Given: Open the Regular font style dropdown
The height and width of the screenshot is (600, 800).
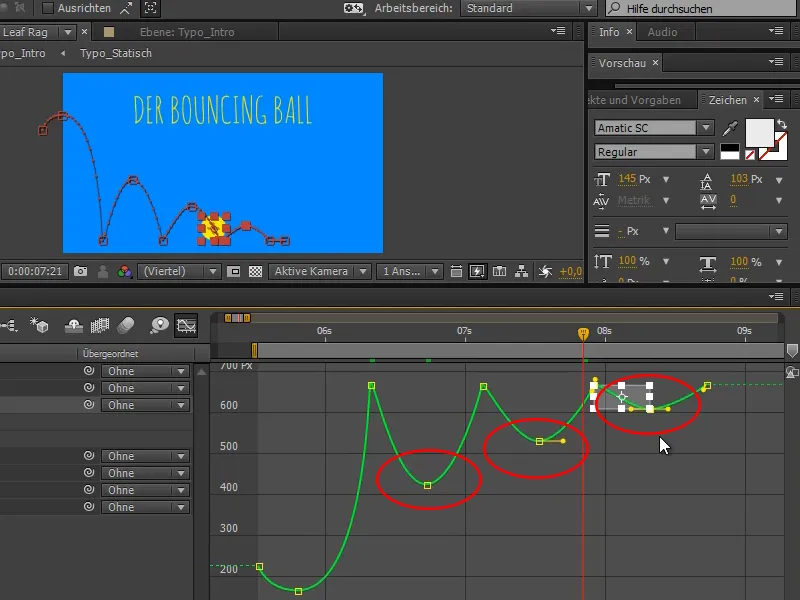Looking at the screenshot, I should click(654, 152).
